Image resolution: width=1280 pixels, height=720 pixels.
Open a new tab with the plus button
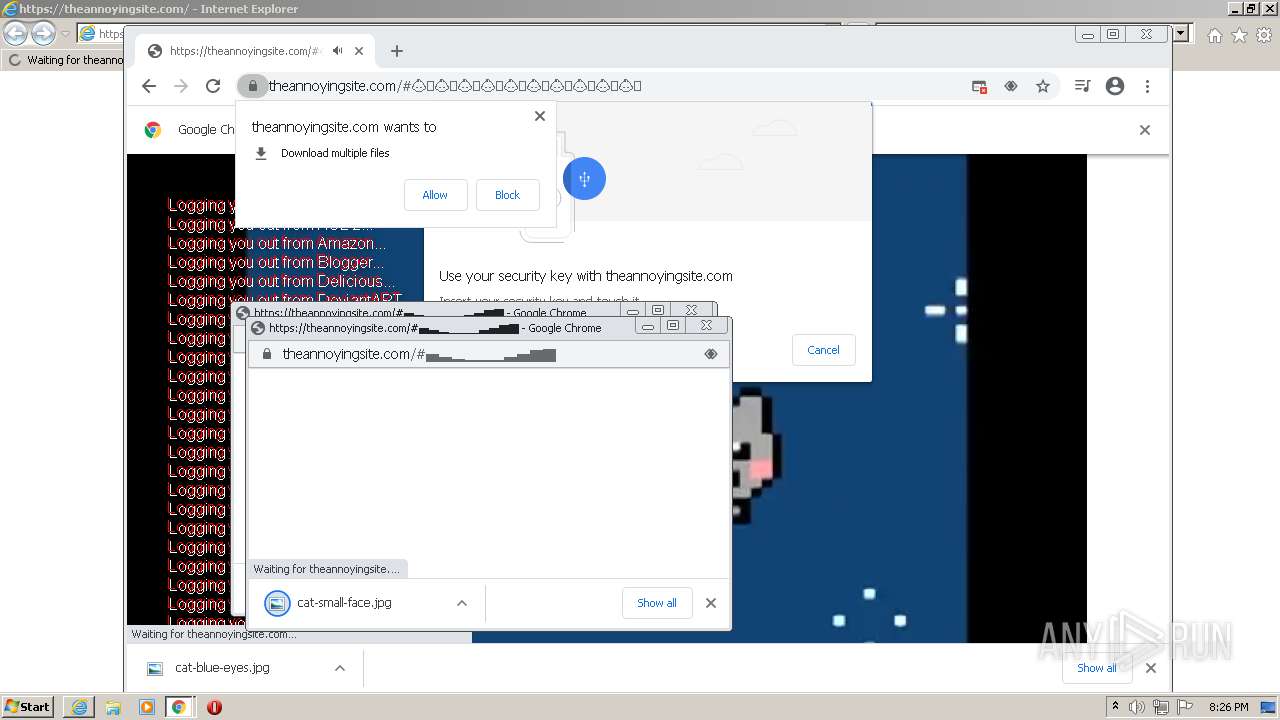pos(397,51)
